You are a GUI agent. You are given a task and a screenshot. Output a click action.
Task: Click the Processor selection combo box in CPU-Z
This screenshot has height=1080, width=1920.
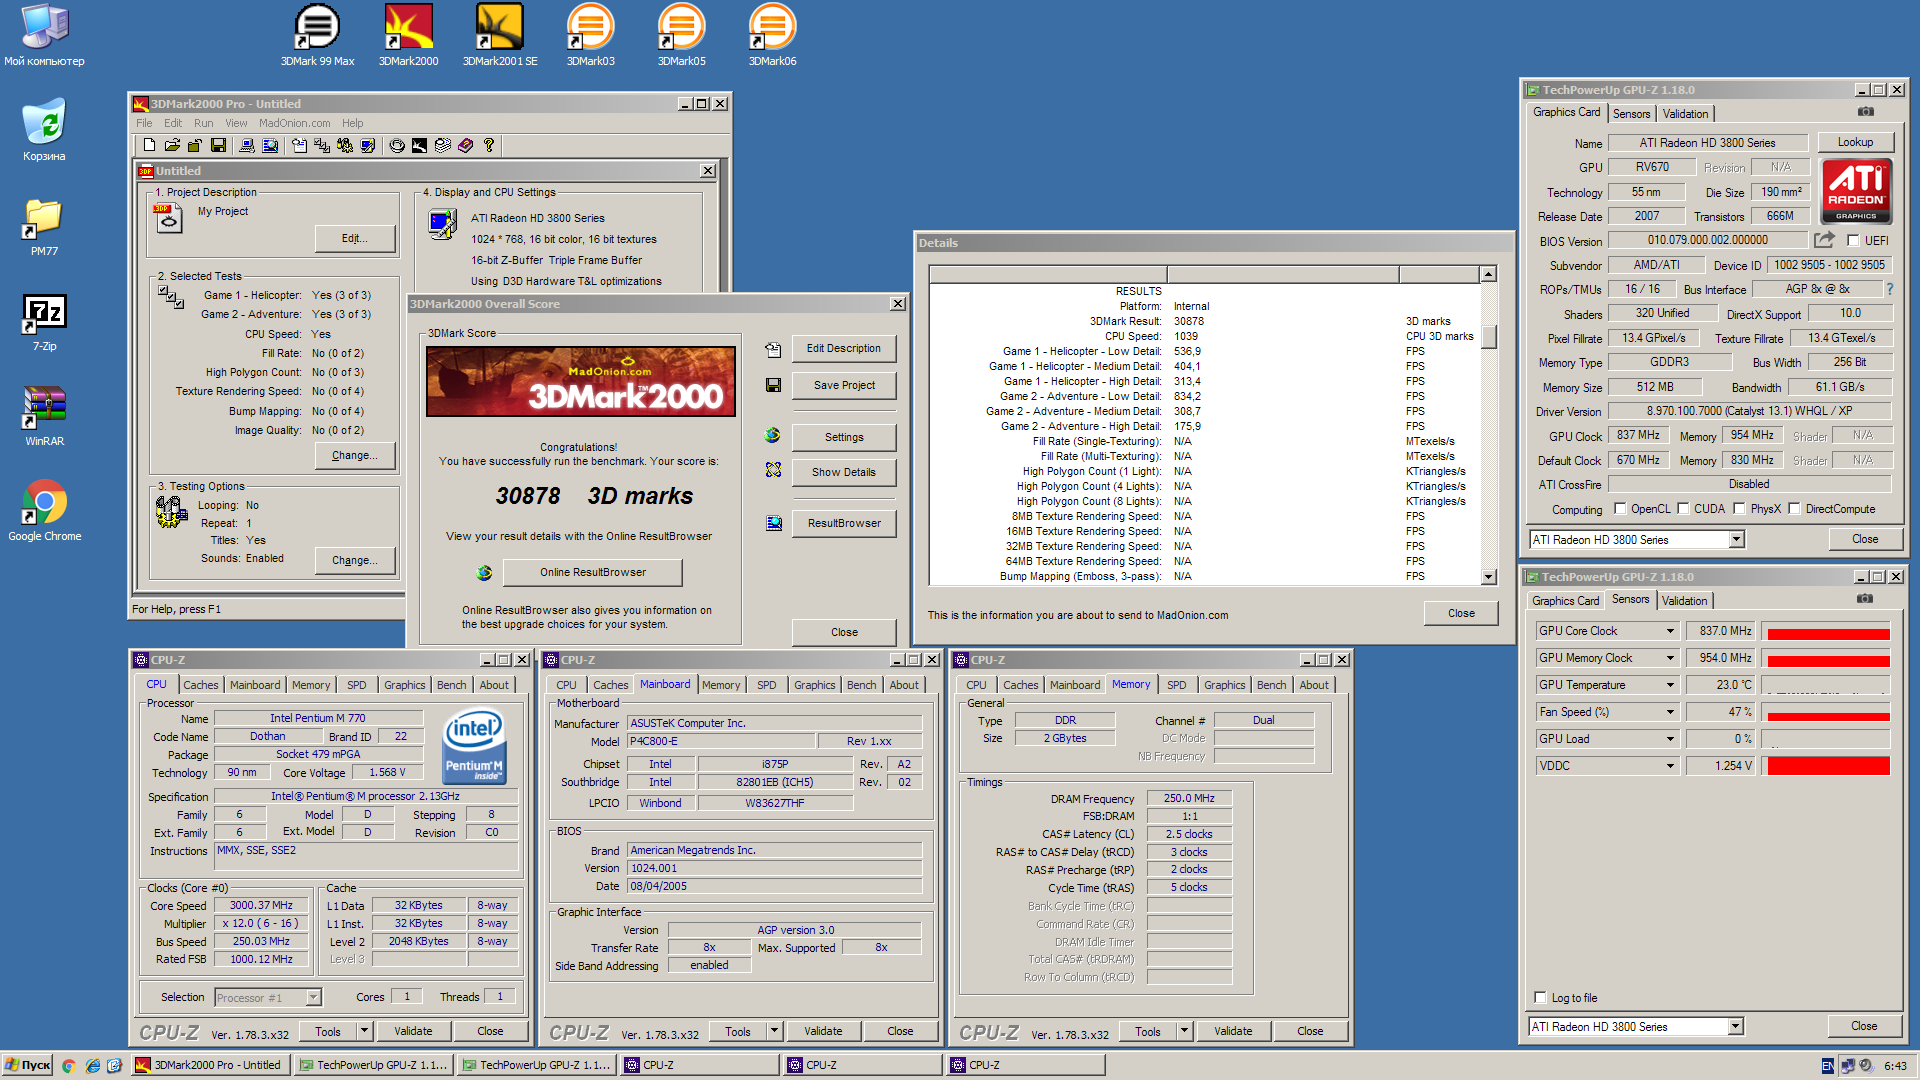(268, 998)
